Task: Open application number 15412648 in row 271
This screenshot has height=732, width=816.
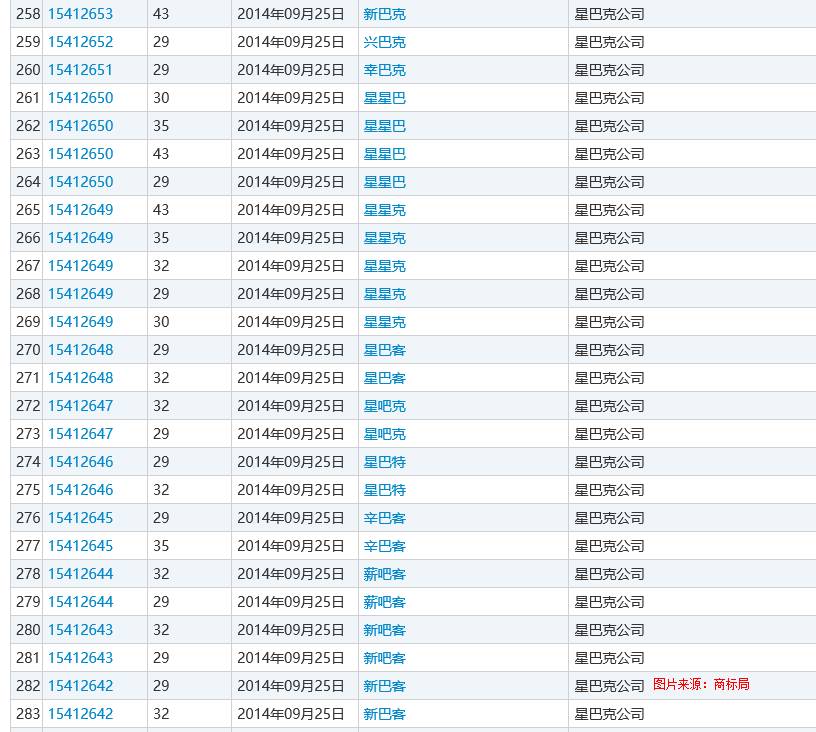Action: [x=80, y=378]
